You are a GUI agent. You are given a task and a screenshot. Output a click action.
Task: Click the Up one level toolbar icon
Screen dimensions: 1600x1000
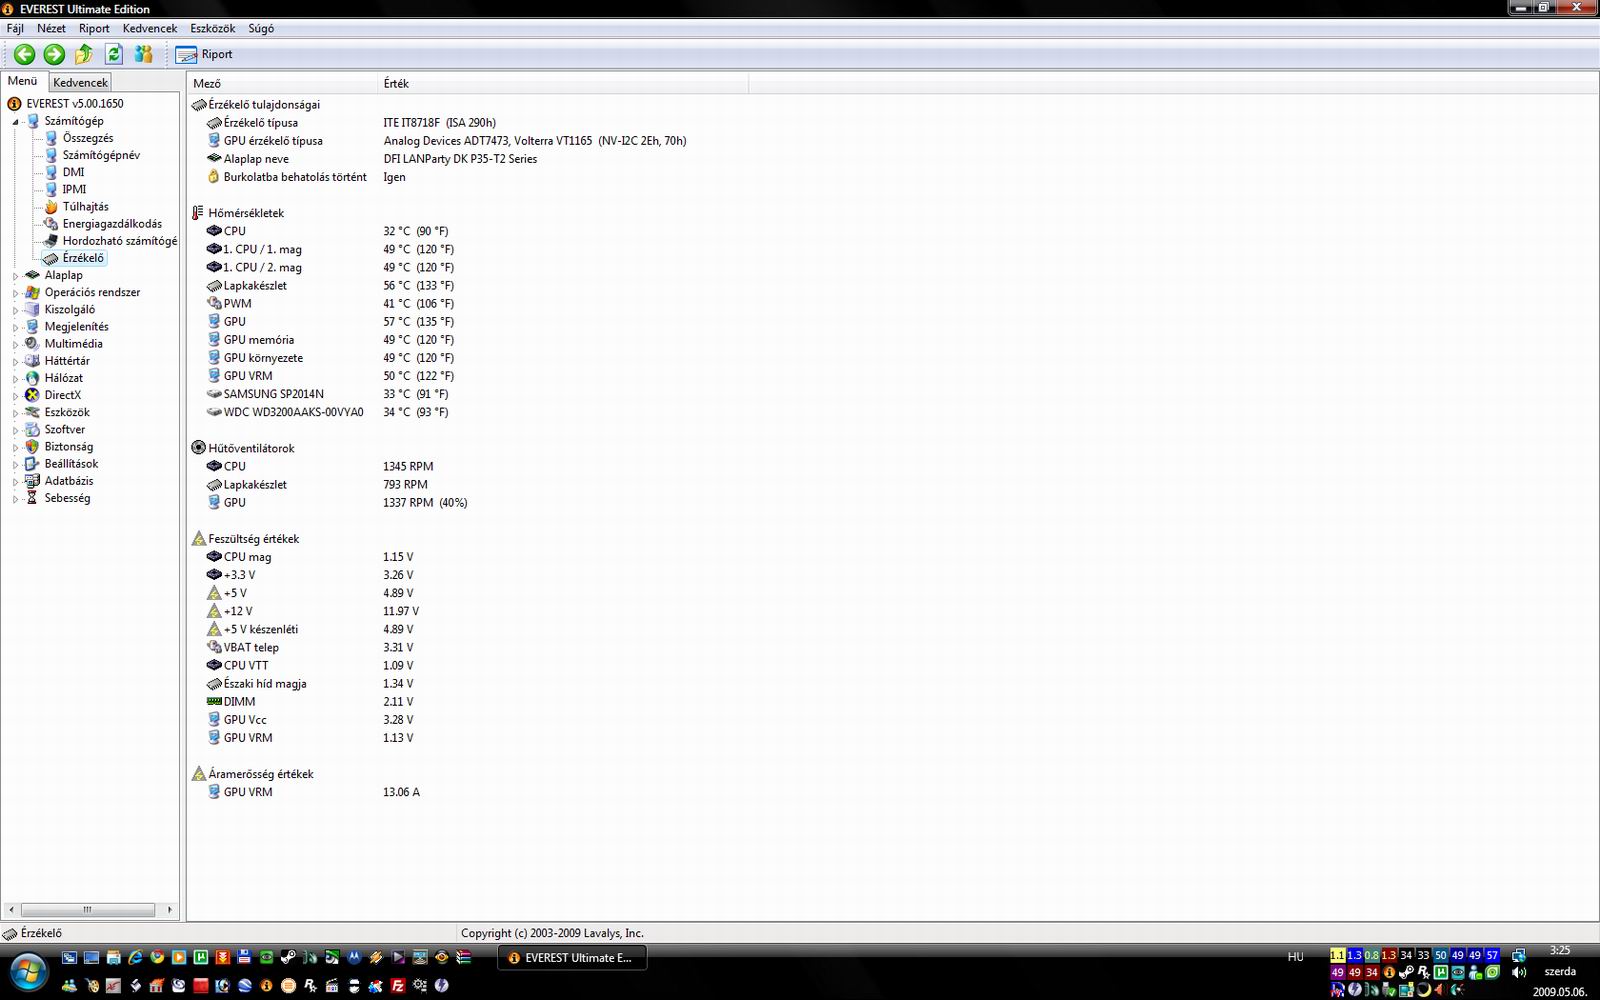(84, 54)
